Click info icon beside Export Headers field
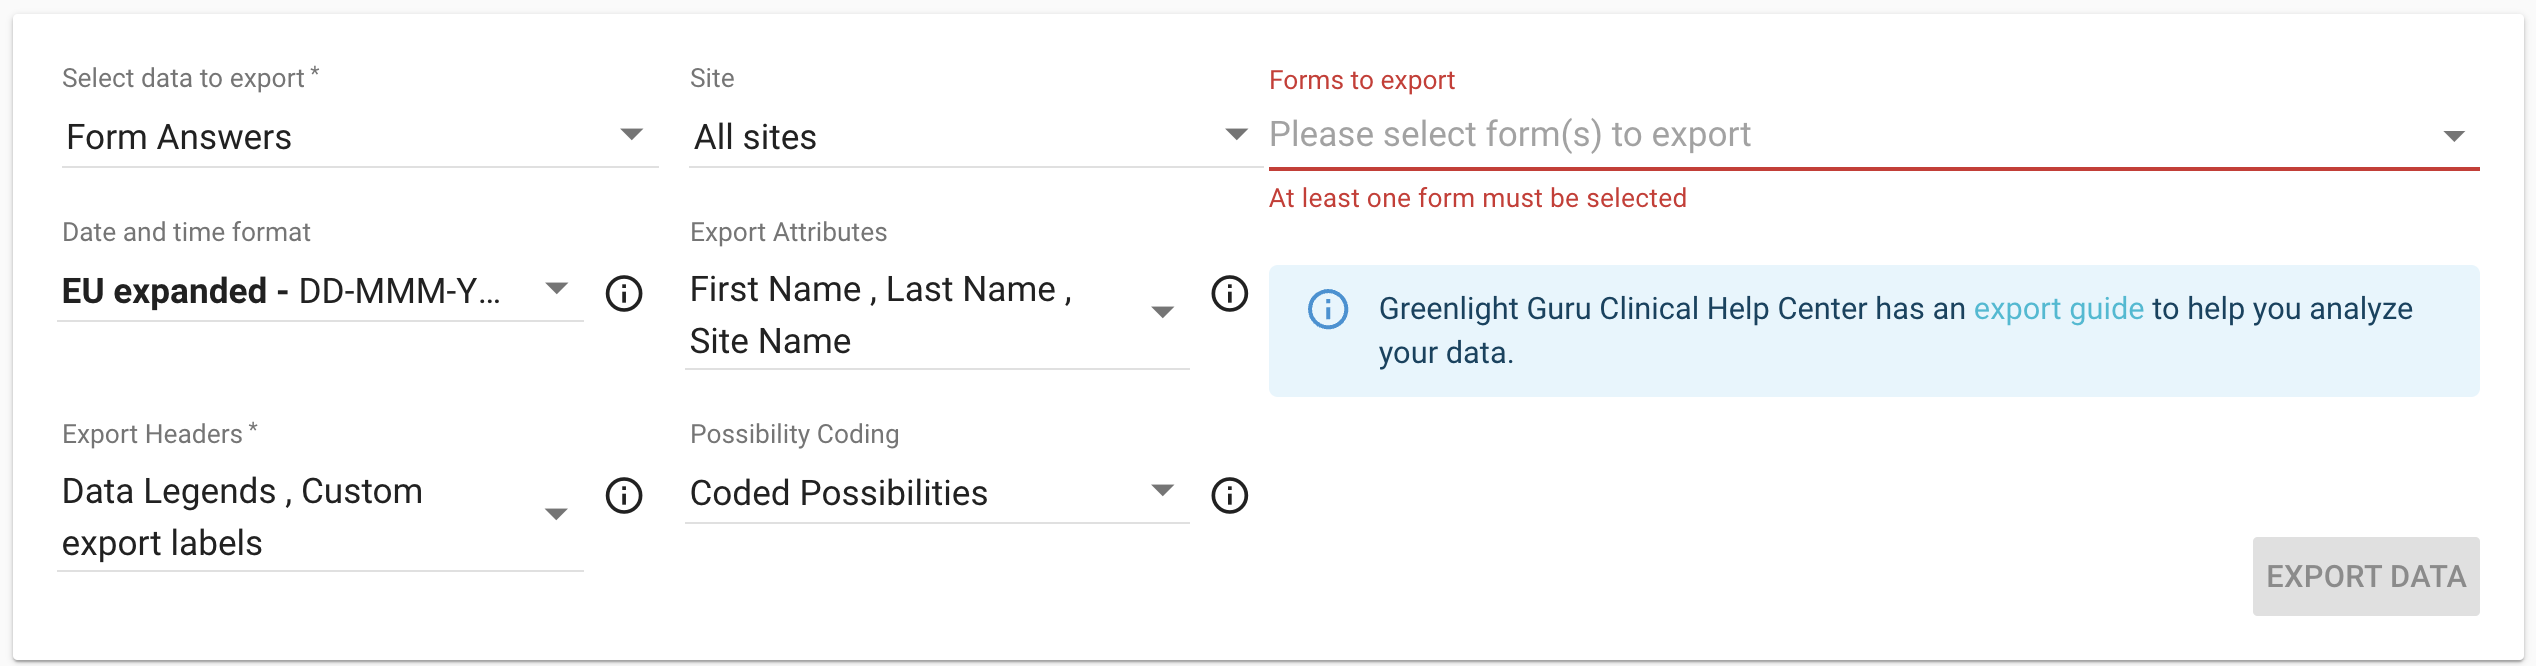Screen dimensions: 2536x666 click(x=624, y=495)
